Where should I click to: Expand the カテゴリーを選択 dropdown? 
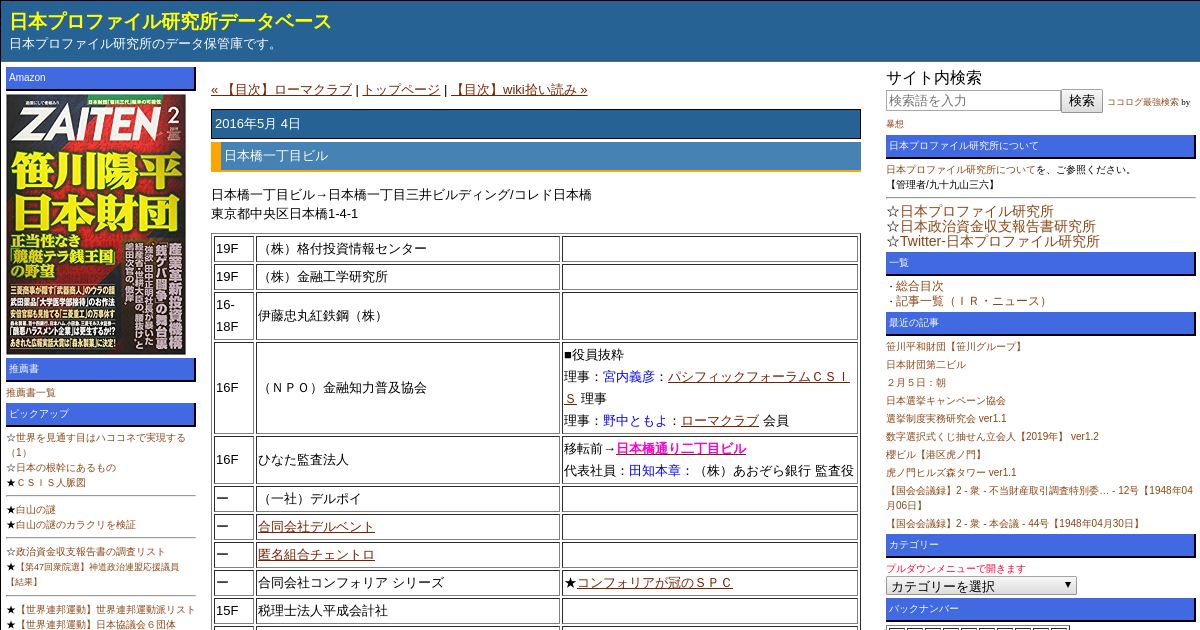point(981,586)
